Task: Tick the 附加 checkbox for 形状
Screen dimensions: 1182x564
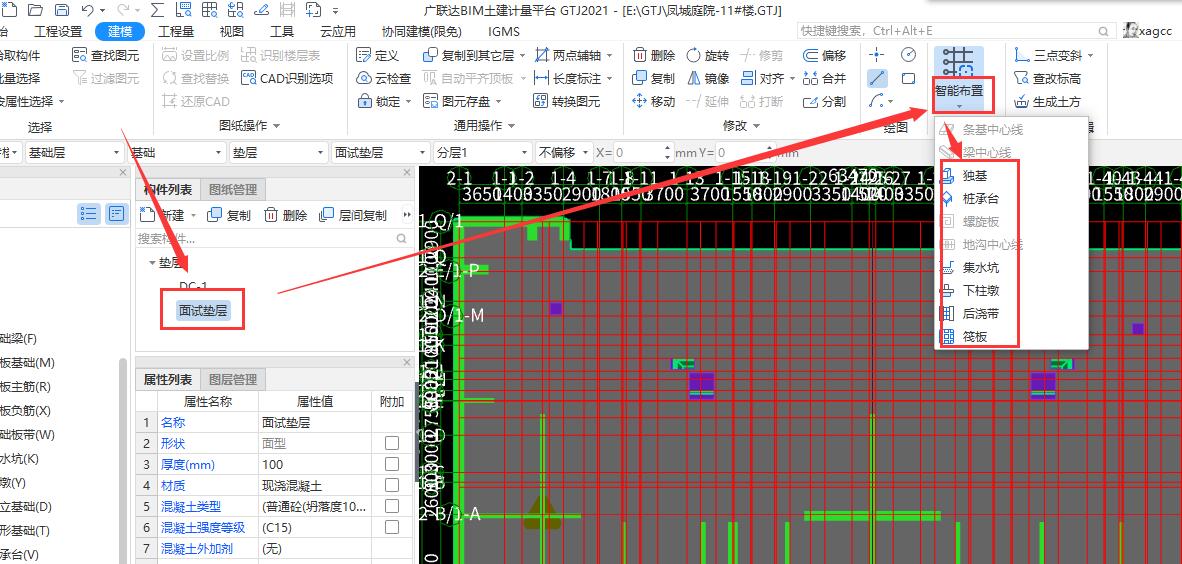Action: point(392,443)
